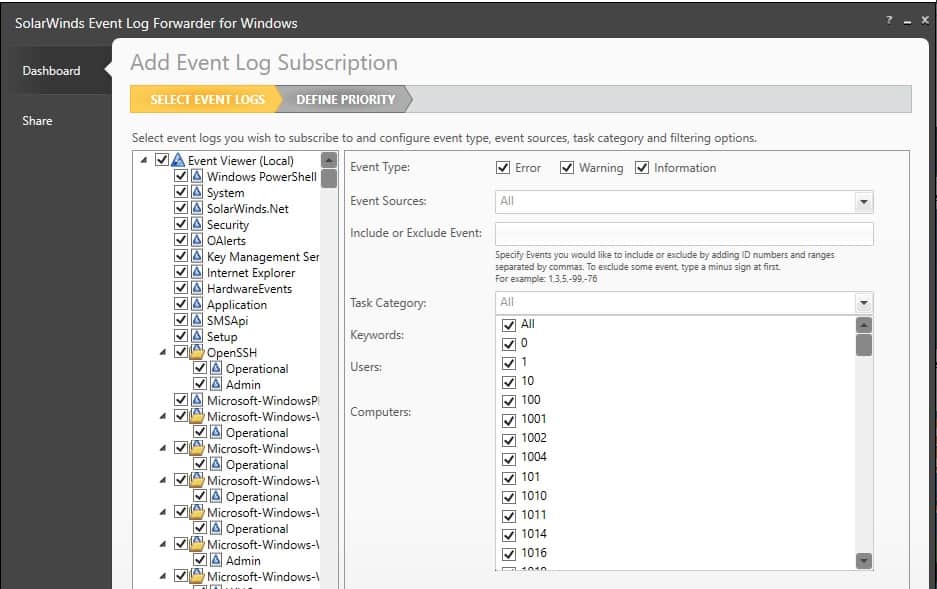Click task category value 1010
The image size is (937, 589).
click(x=534, y=496)
